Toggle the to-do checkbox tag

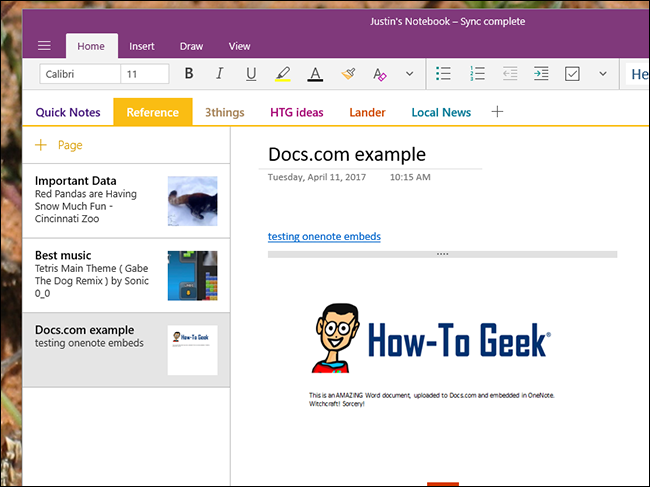[572, 74]
